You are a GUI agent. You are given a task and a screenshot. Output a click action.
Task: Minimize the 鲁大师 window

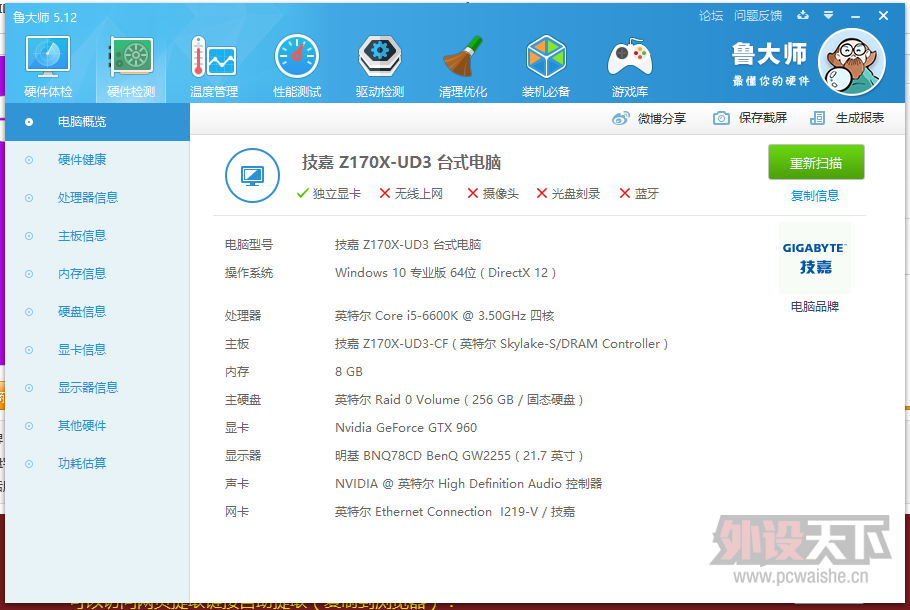855,16
